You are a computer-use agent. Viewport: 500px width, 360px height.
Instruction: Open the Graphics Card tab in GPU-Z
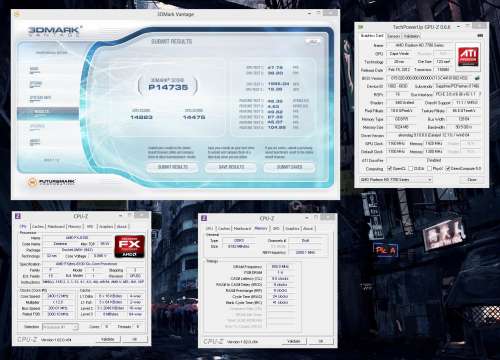(x=372, y=36)
